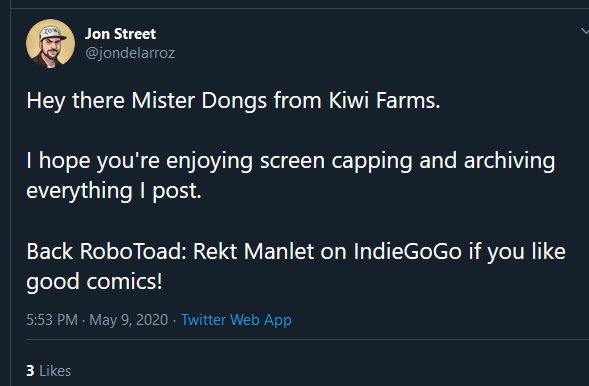Click the Twitter Web App source link

click(x=236, y=320)
